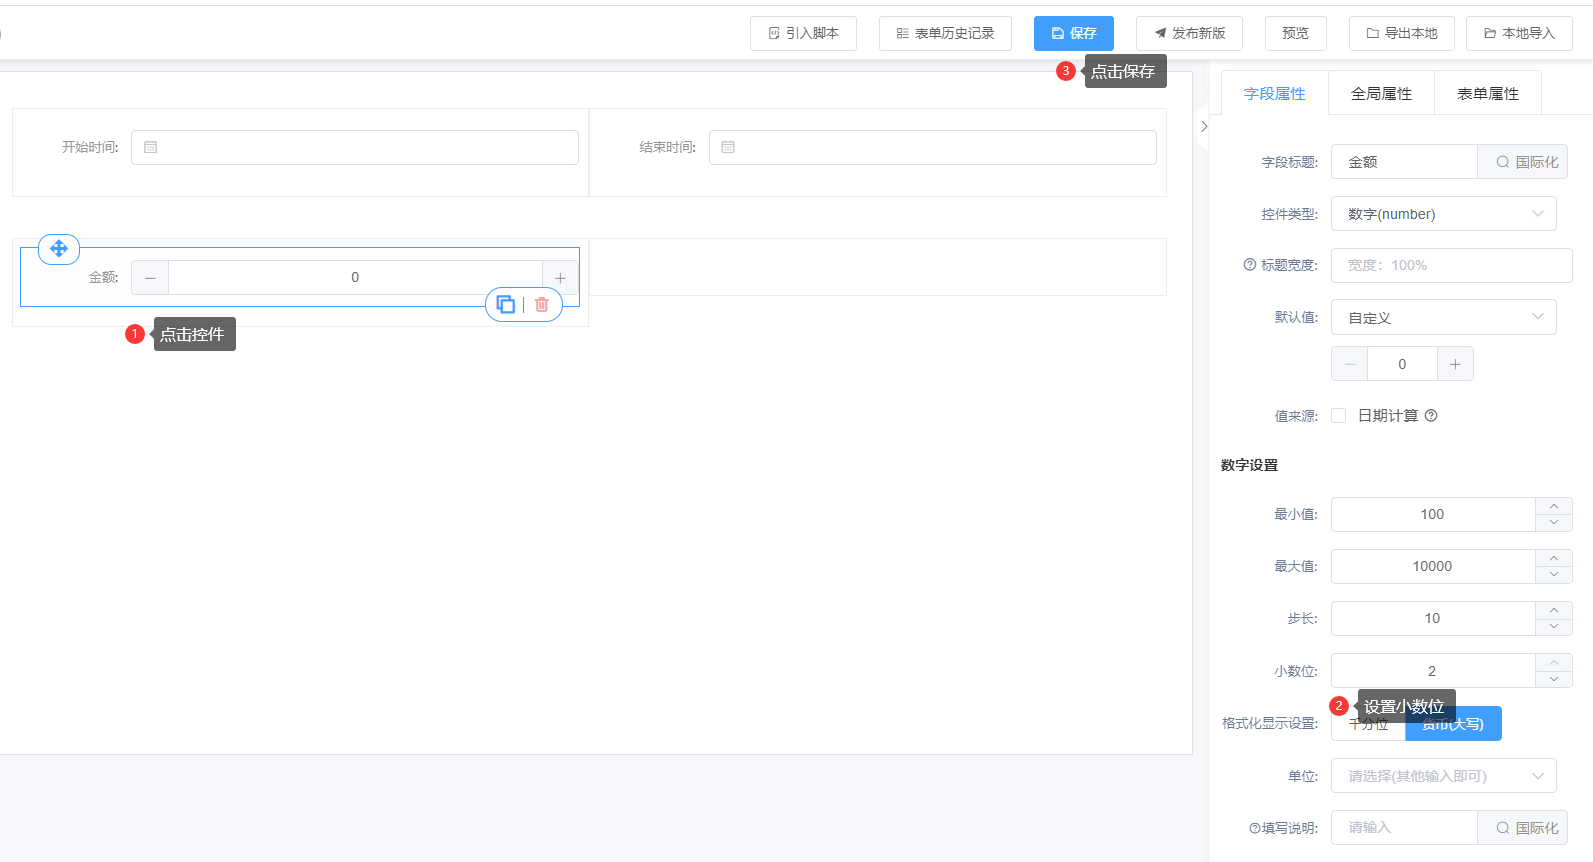Click the copy icon on the 金额 control
Image resolution: width=1593 pixels, height=862 pixels.
pos(506,305)
